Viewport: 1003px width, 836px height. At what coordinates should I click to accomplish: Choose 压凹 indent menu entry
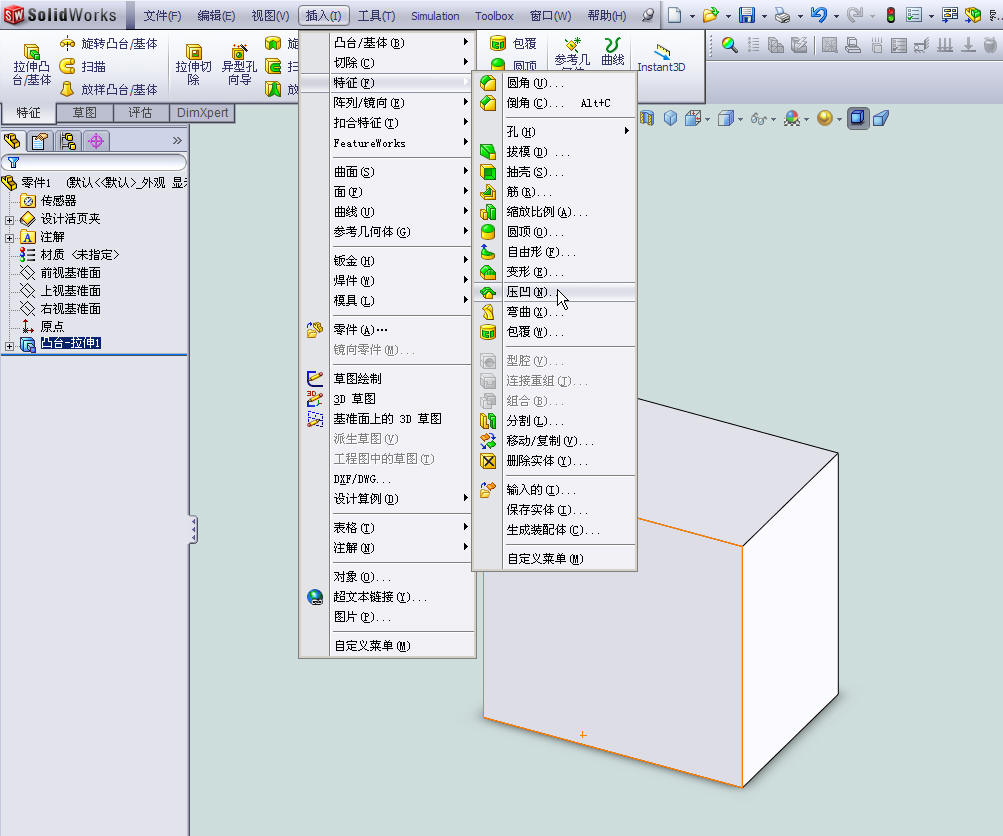[554, 292]
